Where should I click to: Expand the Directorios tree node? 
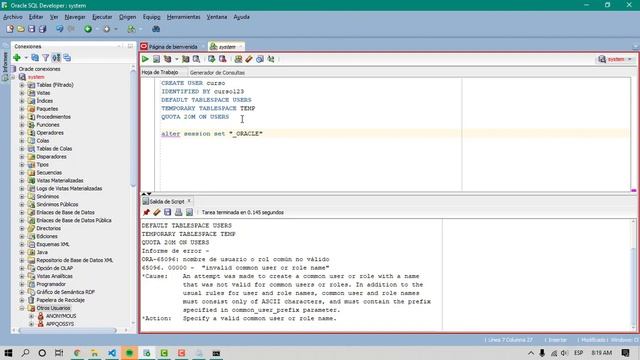pyautogui.click(x=22, y=229)
